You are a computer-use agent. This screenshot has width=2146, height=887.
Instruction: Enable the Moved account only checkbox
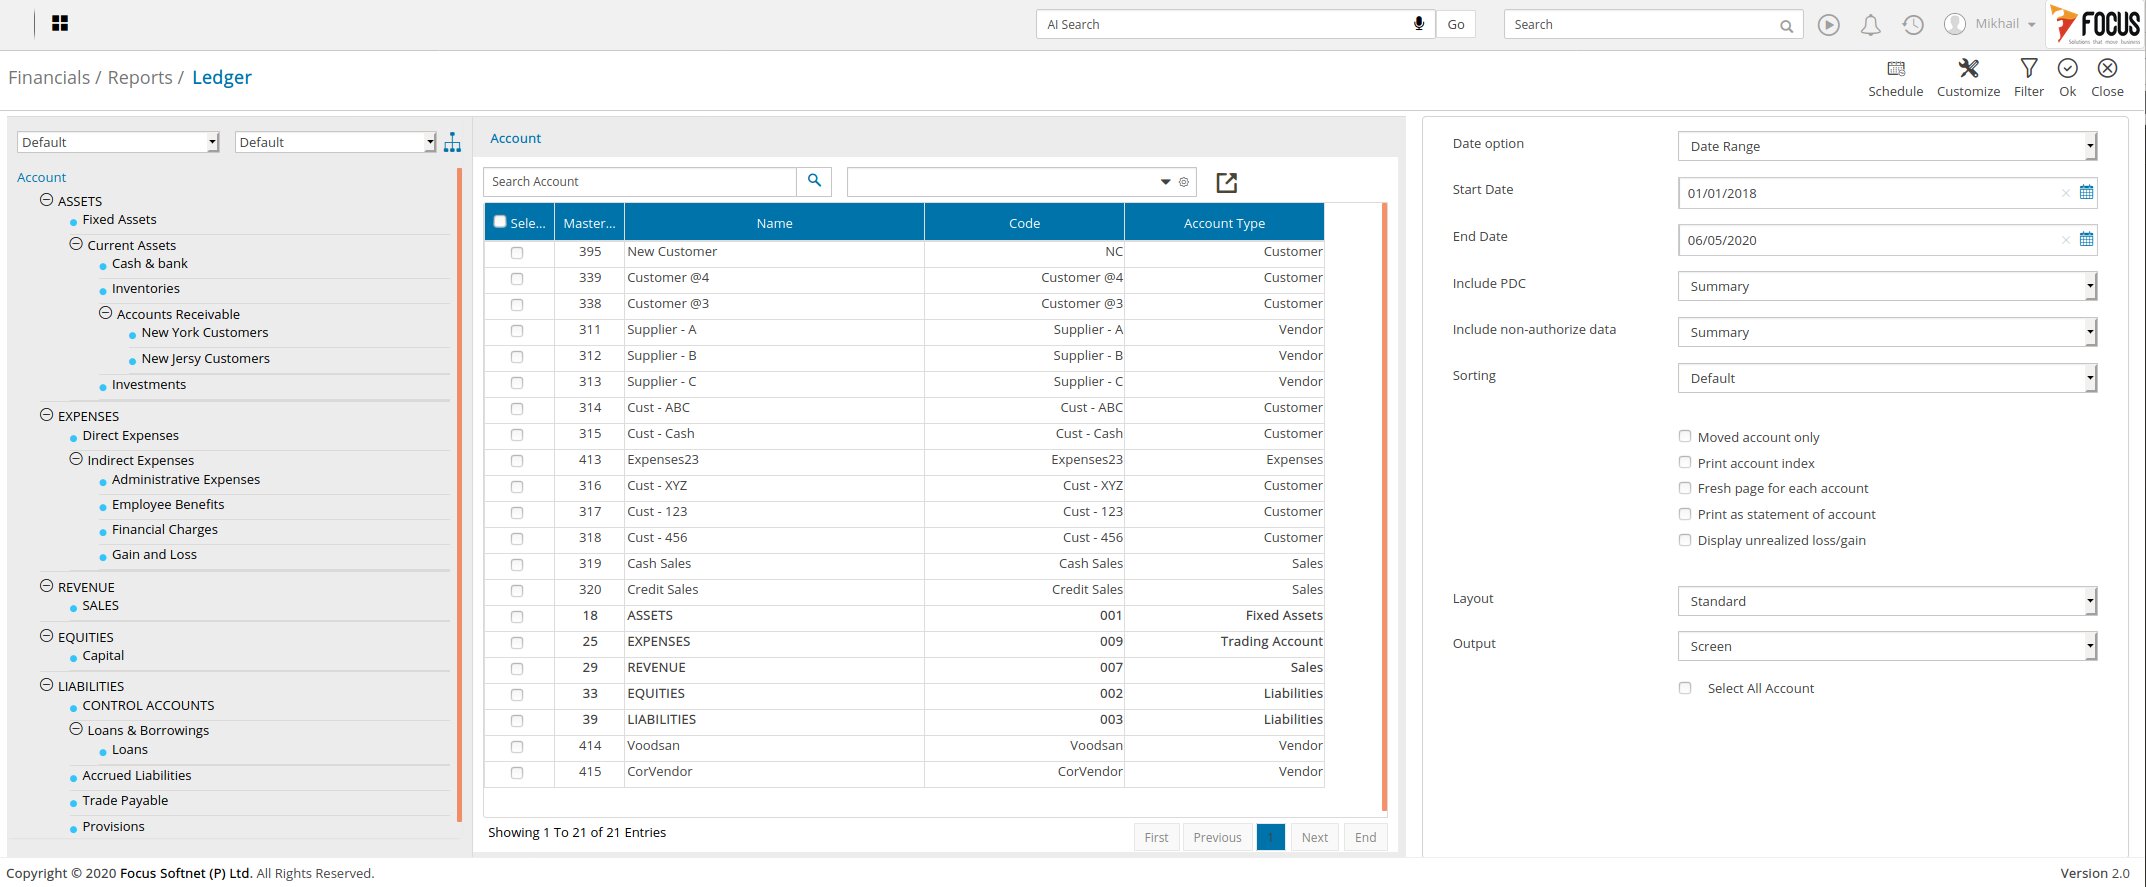click(x=1685, y=437)
